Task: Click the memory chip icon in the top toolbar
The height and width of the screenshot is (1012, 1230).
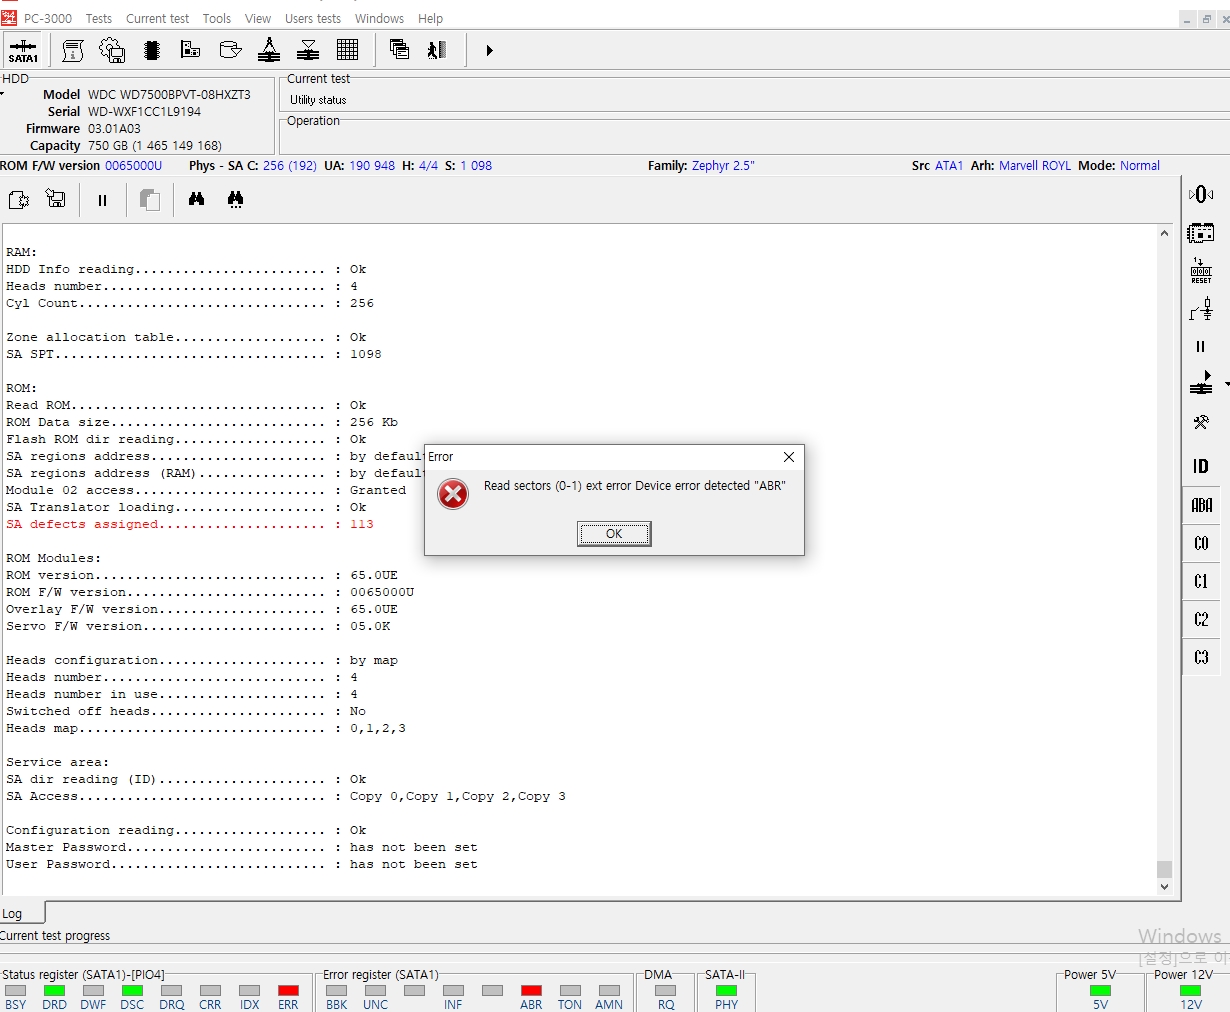Action: (x=152, y=50)
